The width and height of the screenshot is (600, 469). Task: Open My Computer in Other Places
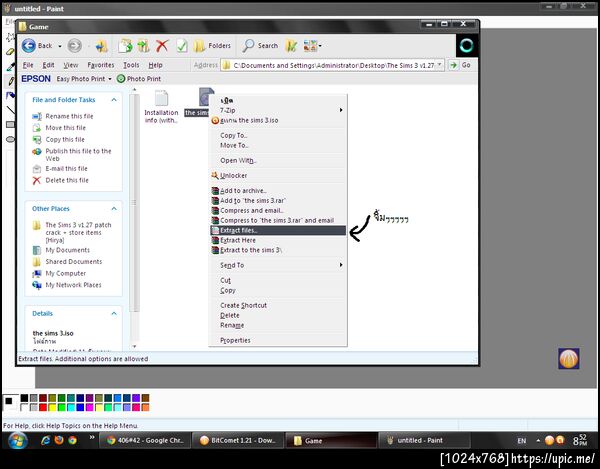65,274
